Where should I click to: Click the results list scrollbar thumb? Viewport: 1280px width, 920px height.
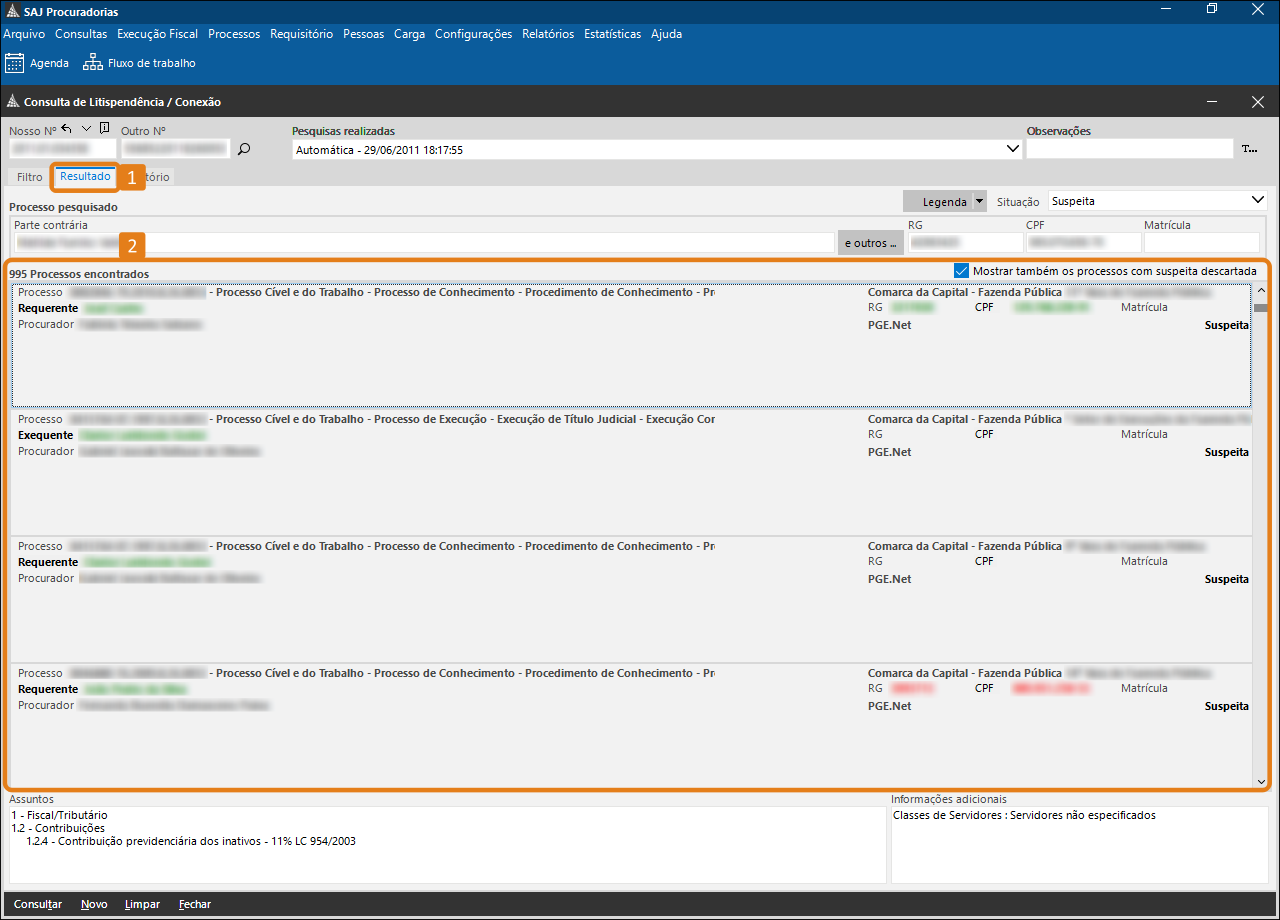[x=1261, y=308]
